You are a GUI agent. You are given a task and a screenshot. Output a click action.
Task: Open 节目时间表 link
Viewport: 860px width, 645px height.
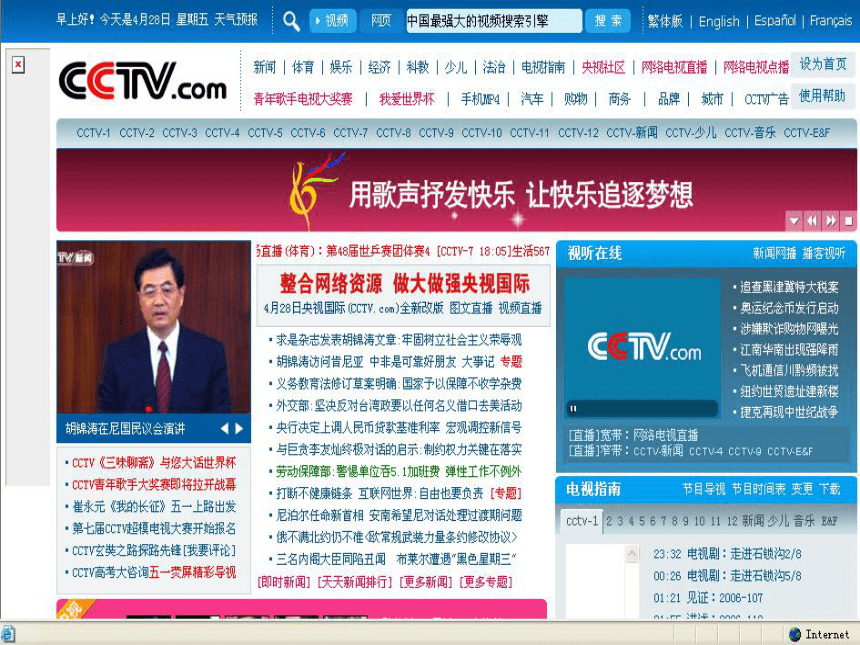[759, 489]
